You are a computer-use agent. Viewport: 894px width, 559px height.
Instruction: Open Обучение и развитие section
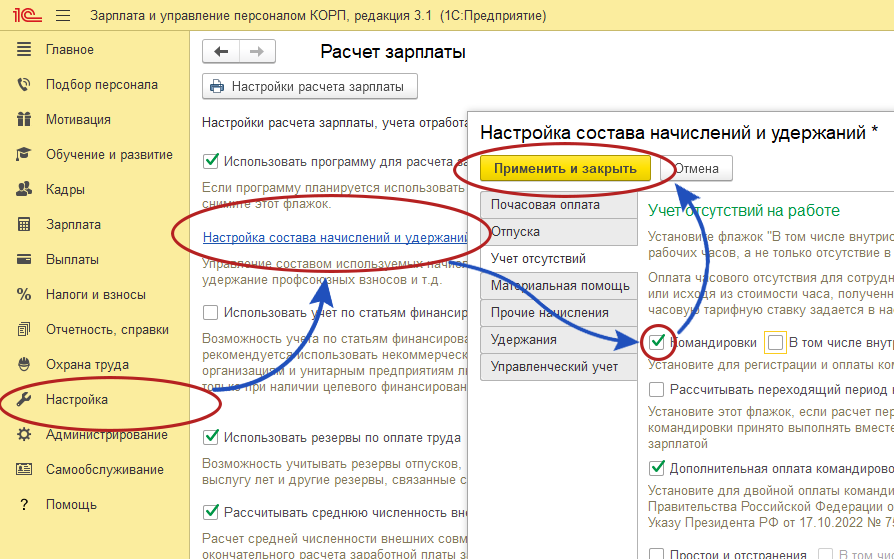tap(109, 155)
